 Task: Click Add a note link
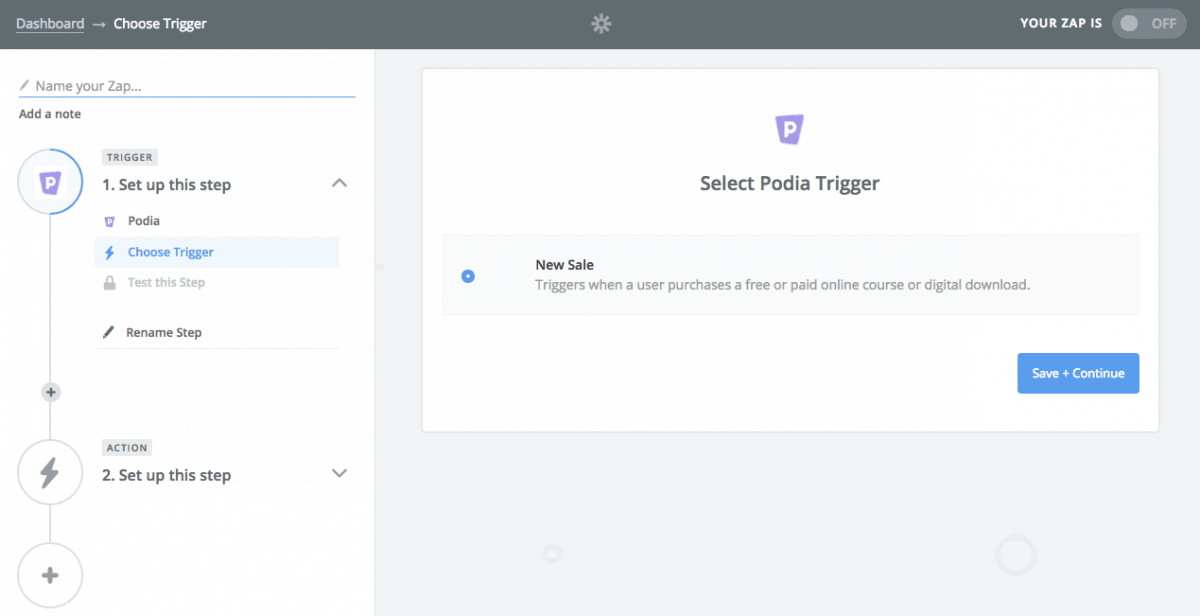50,114
